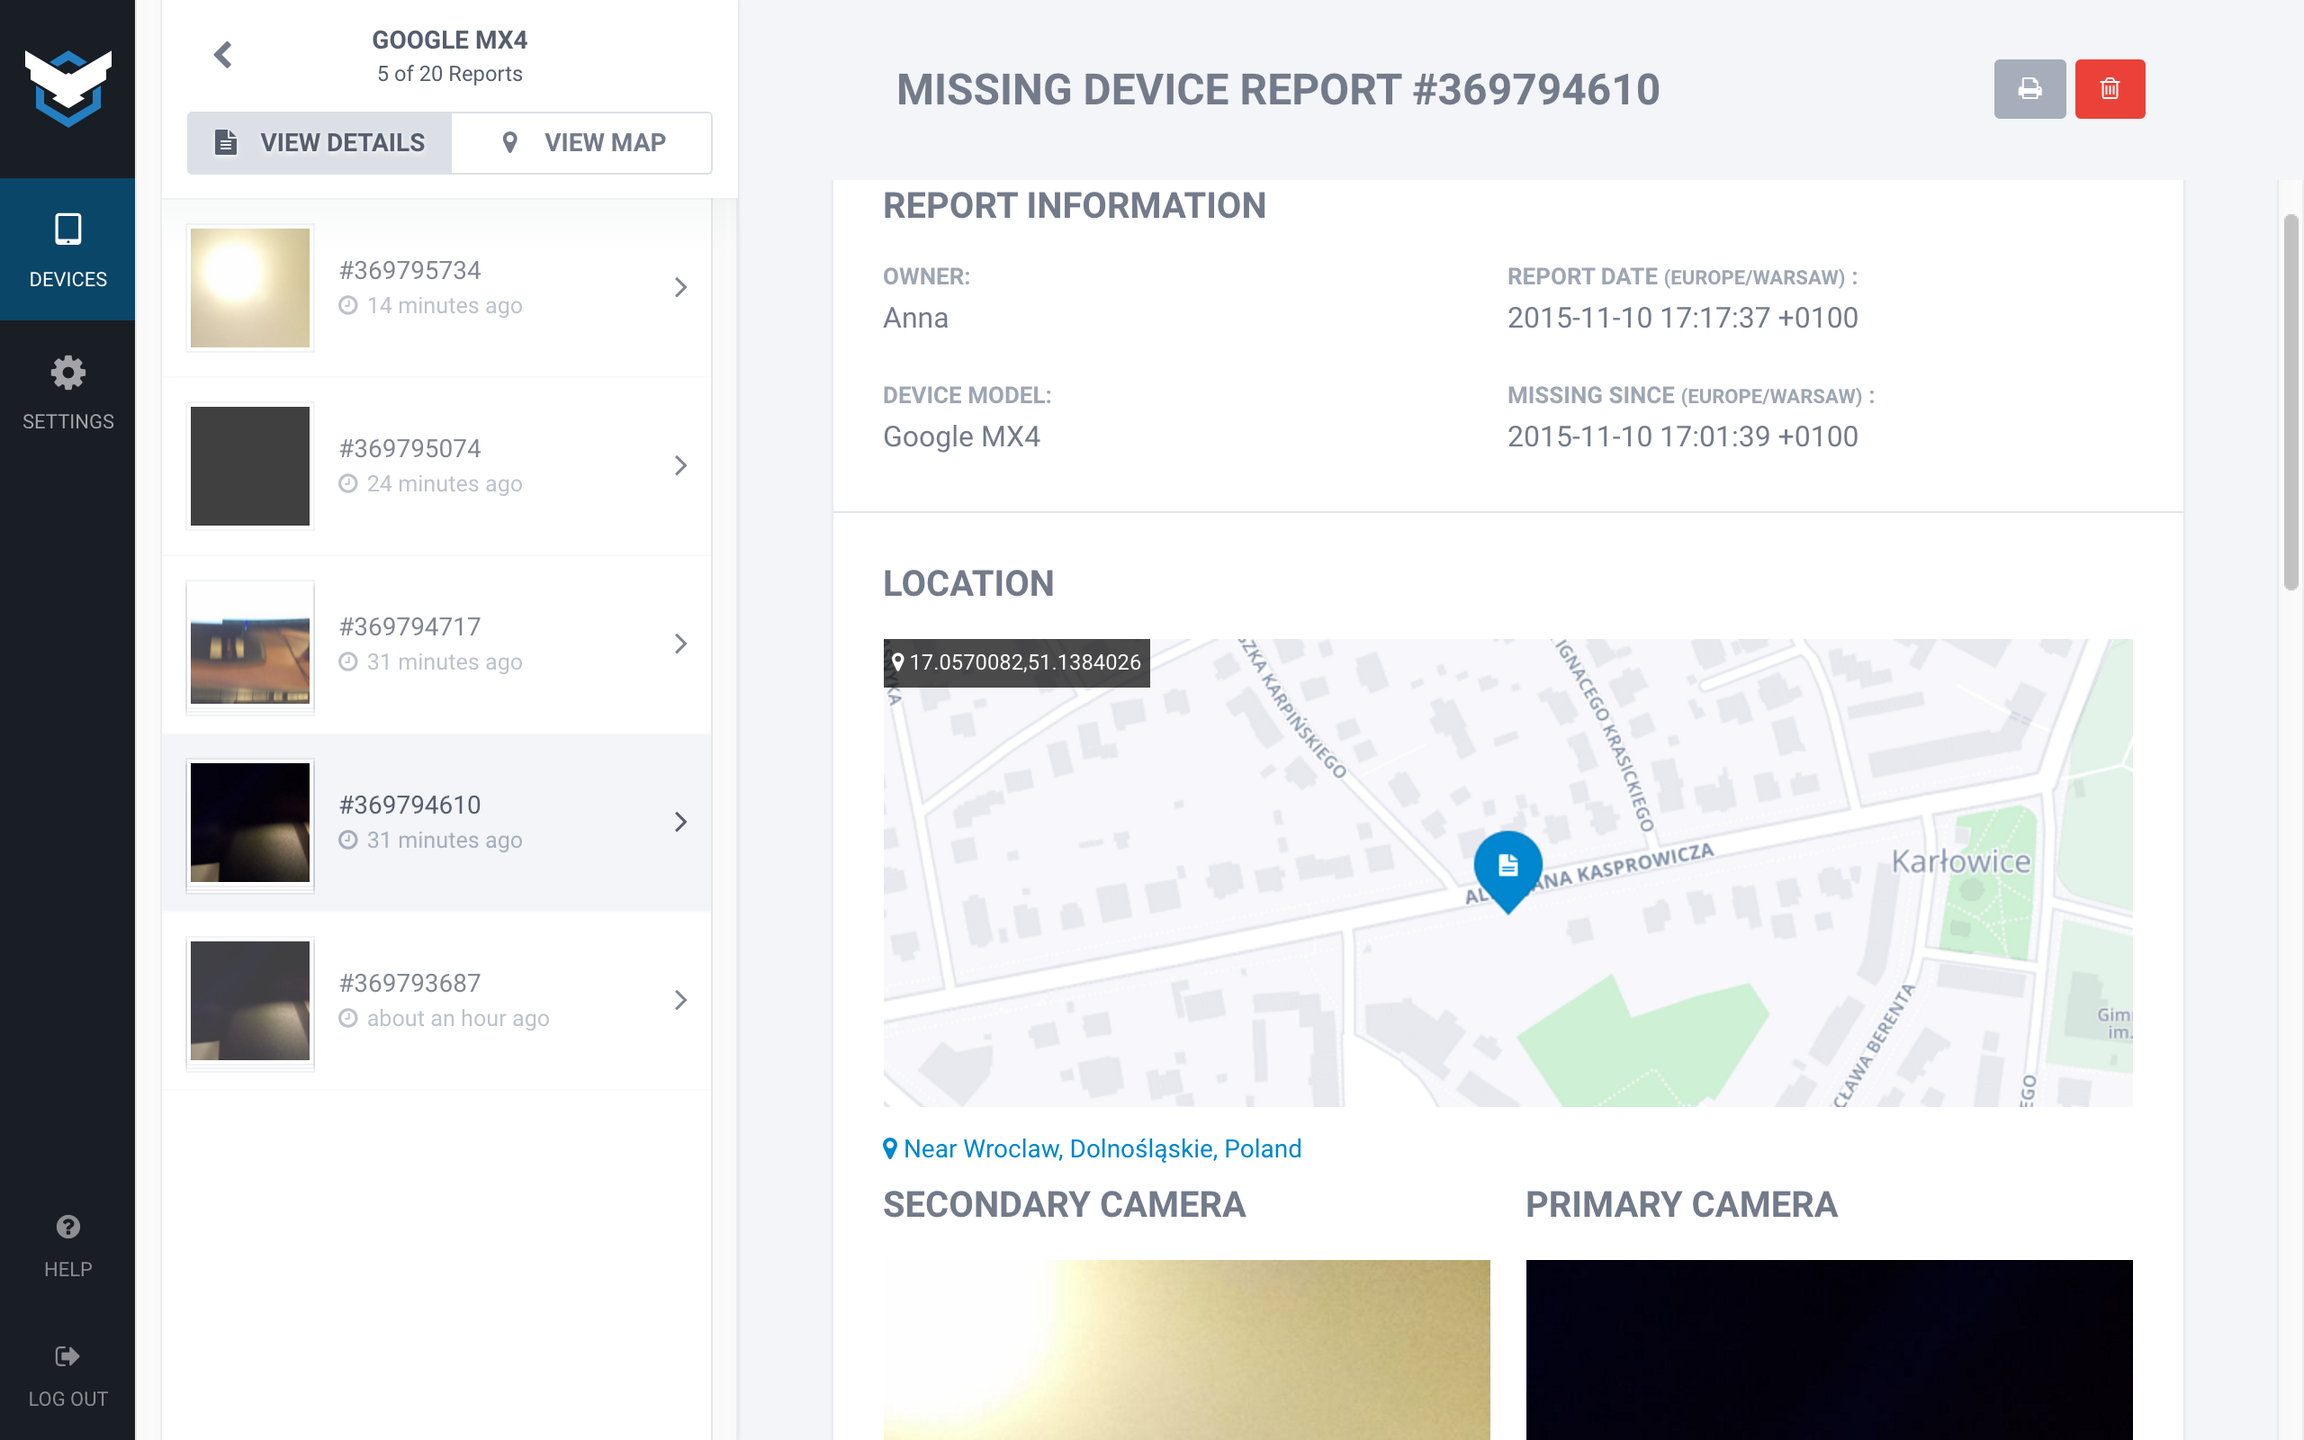The width and height of the screenshot is (2304, 1440).
Task: Click the Prey shield logo
Action: coord(67,88)
